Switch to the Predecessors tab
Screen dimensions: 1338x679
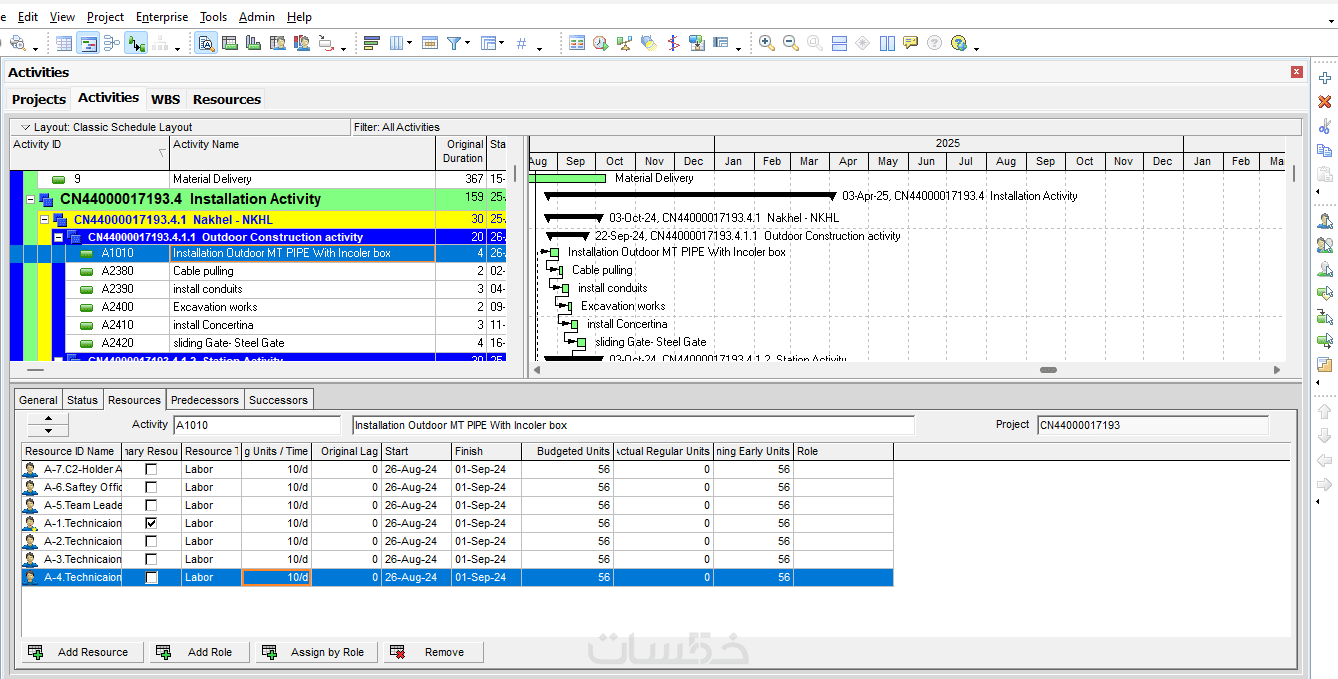tap(204, 400)
